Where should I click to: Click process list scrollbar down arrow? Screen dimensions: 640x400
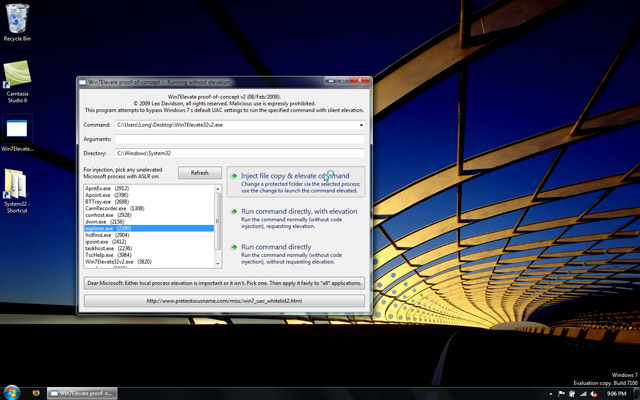[218, 264]
